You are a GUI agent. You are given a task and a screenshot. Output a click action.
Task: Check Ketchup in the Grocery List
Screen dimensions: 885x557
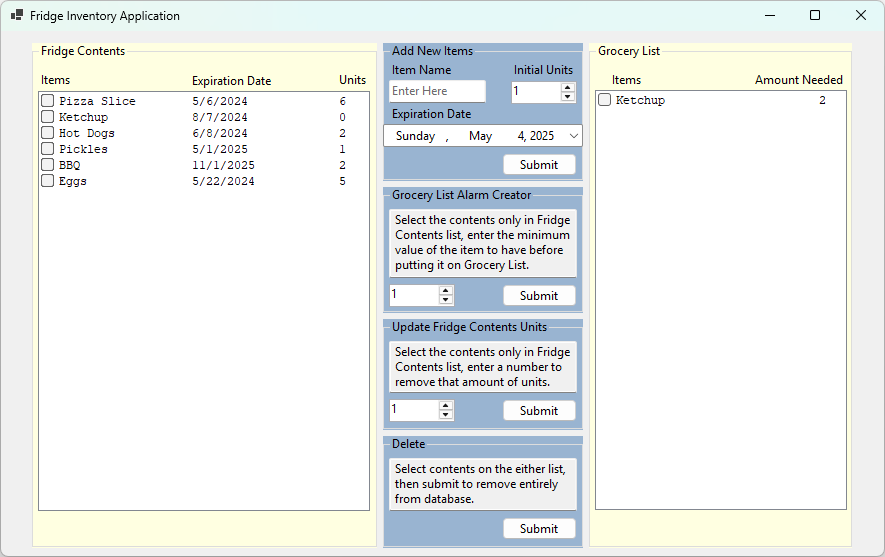(x=604, y=100)
